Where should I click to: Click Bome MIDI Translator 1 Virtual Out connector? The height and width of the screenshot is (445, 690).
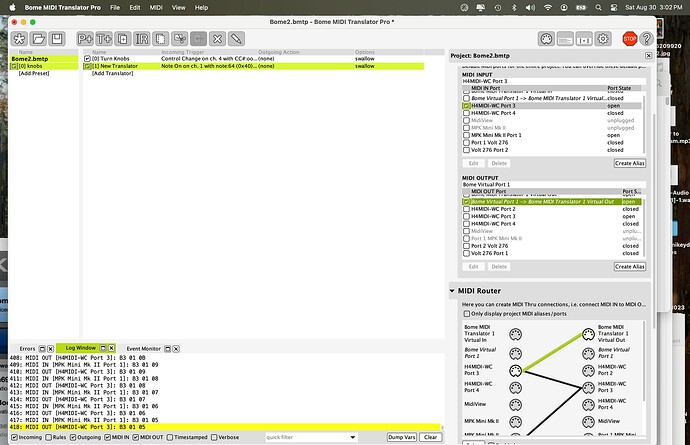(588, 334)
